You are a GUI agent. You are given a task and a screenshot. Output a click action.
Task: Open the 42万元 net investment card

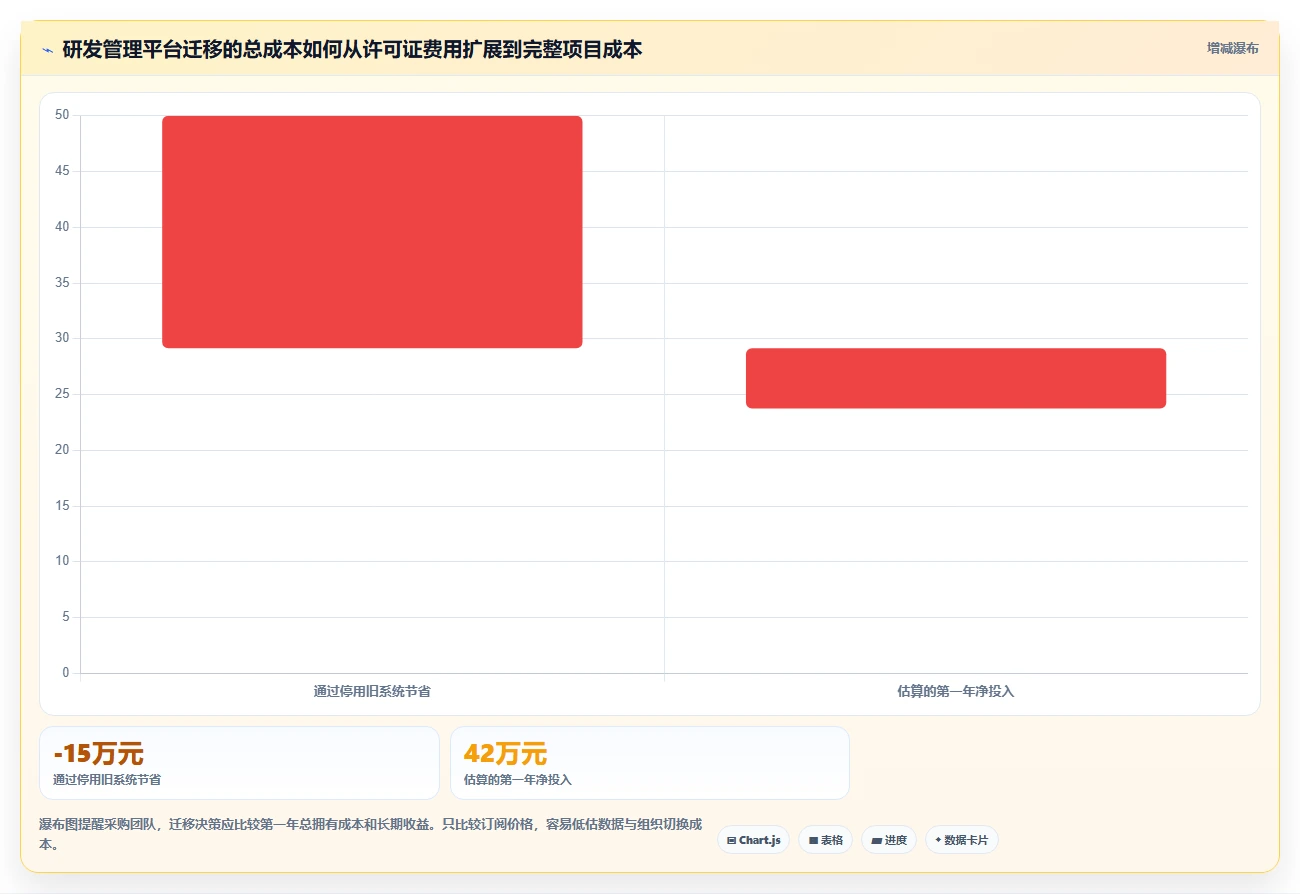coord(650,763)
